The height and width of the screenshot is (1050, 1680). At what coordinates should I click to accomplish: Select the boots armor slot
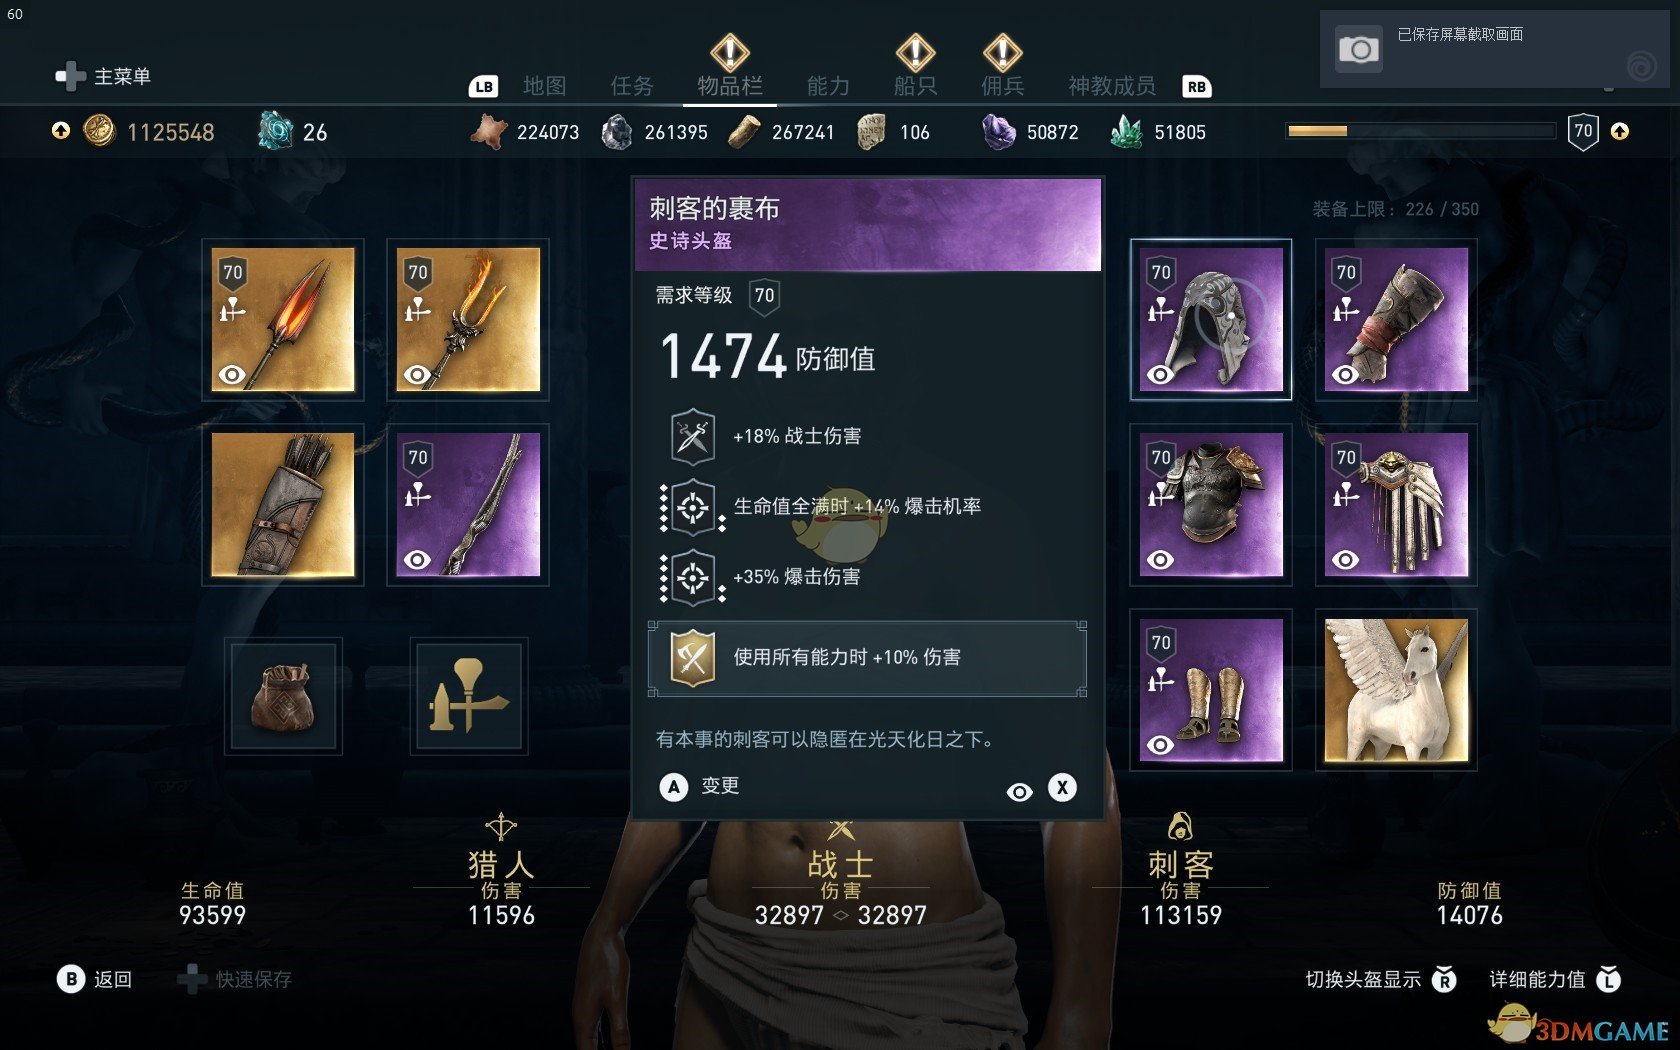(1211, 690)
